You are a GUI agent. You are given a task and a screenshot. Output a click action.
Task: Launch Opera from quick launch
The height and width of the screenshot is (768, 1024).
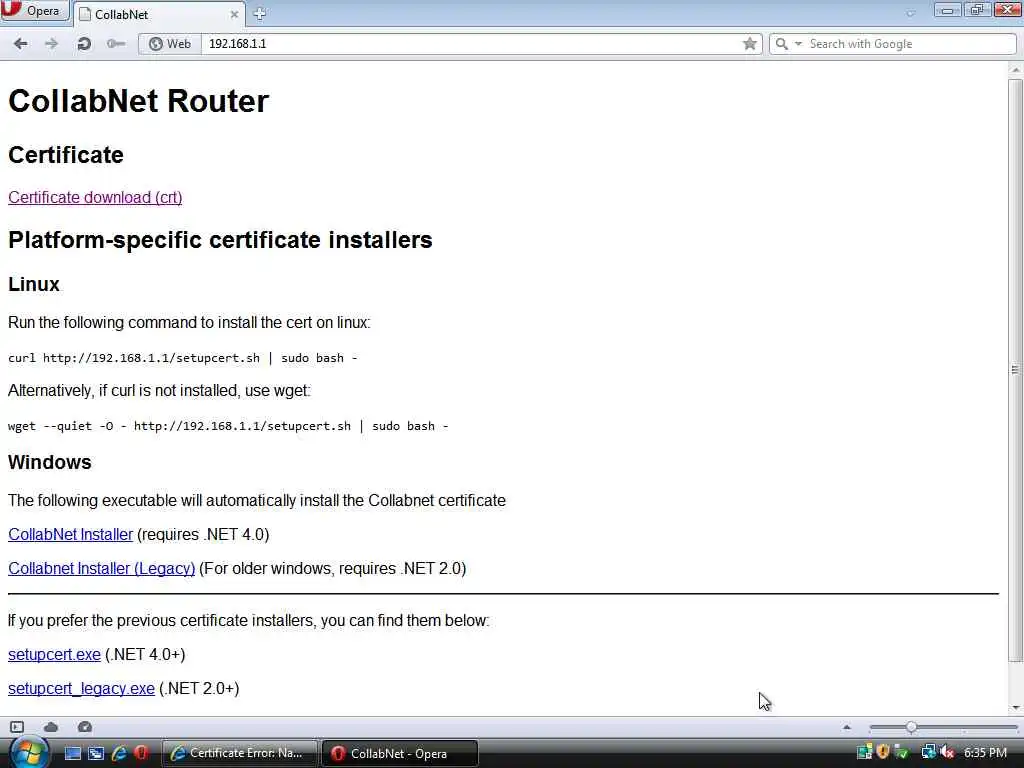141,753
